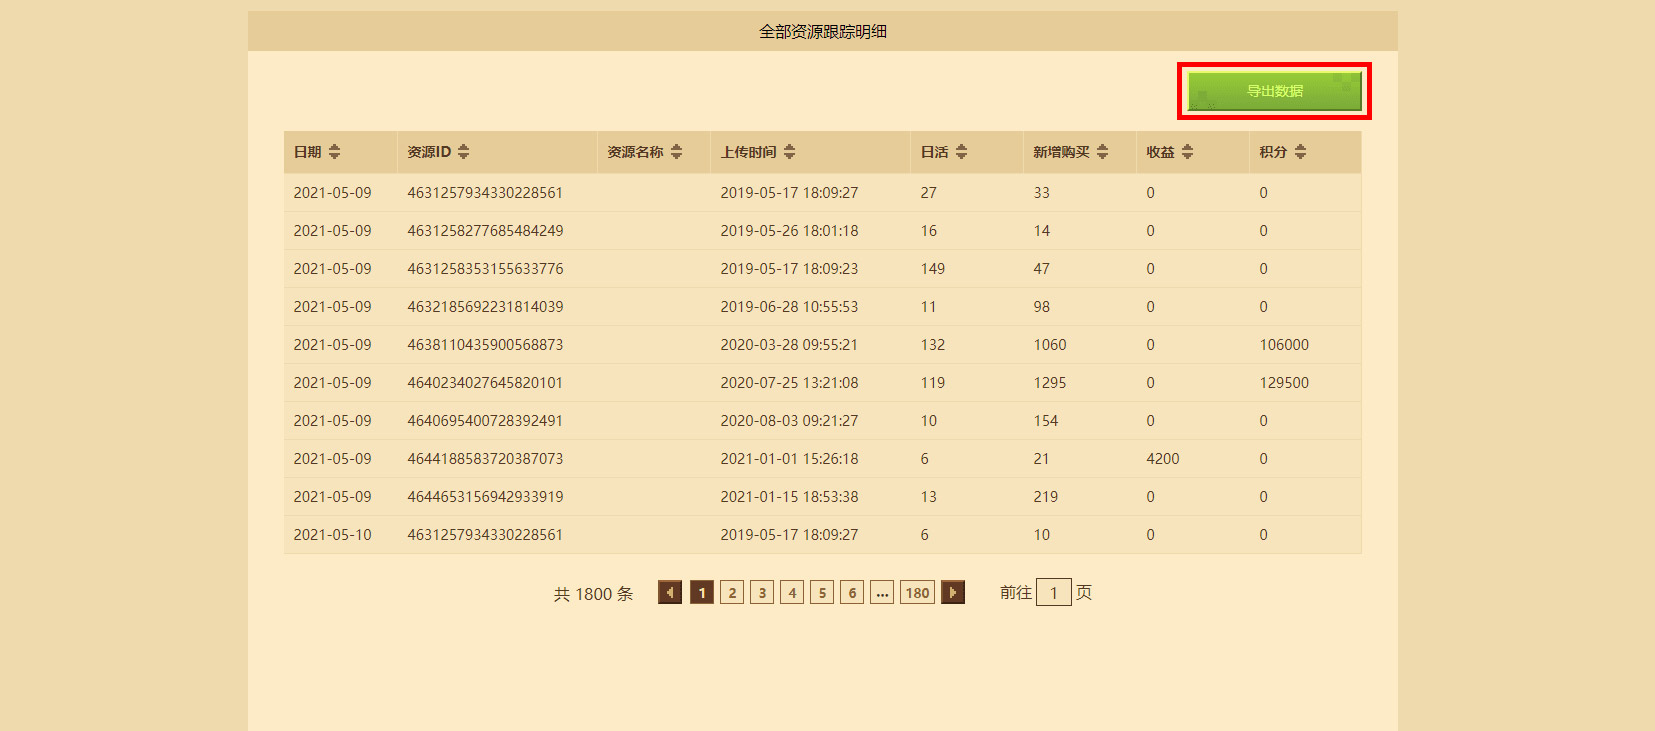Go to previous page arrow

point(670,593)
